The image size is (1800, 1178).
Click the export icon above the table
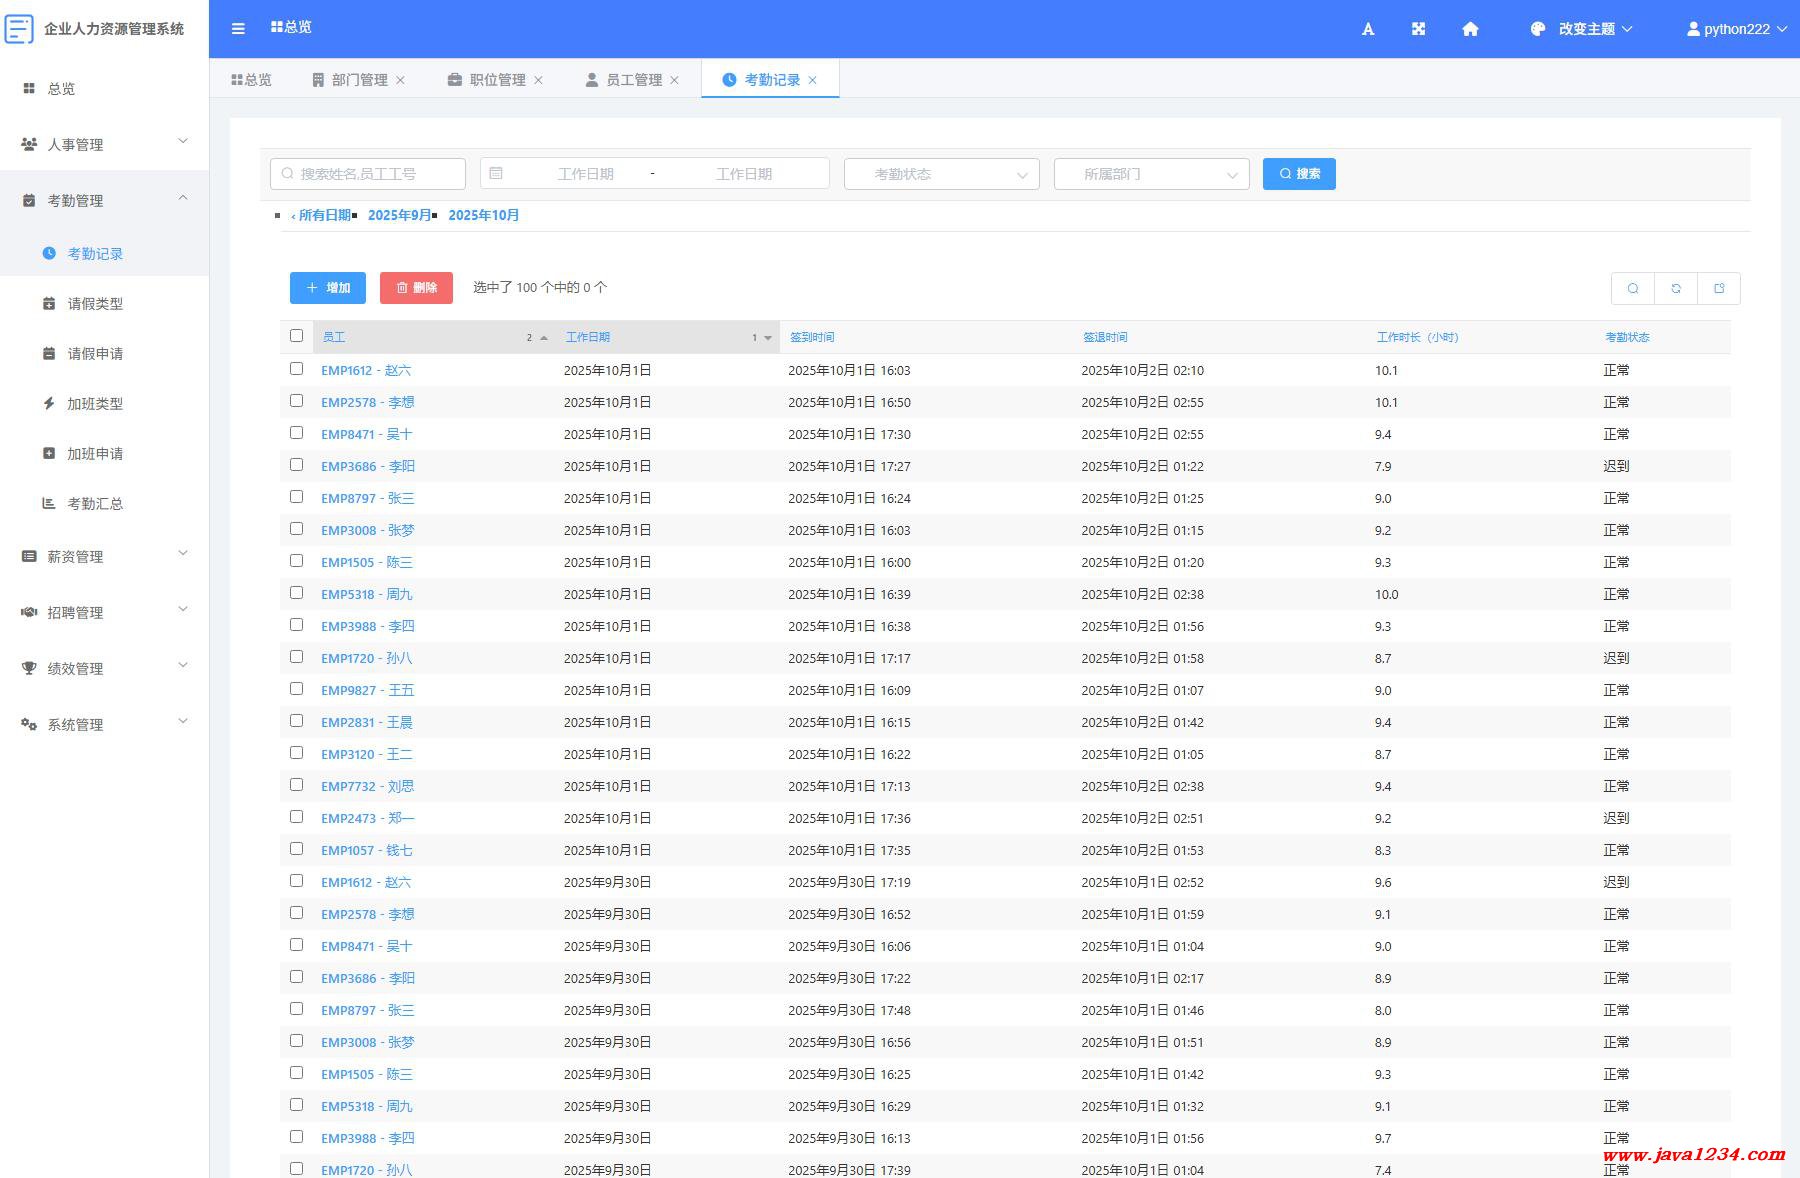pos(1719,288)
